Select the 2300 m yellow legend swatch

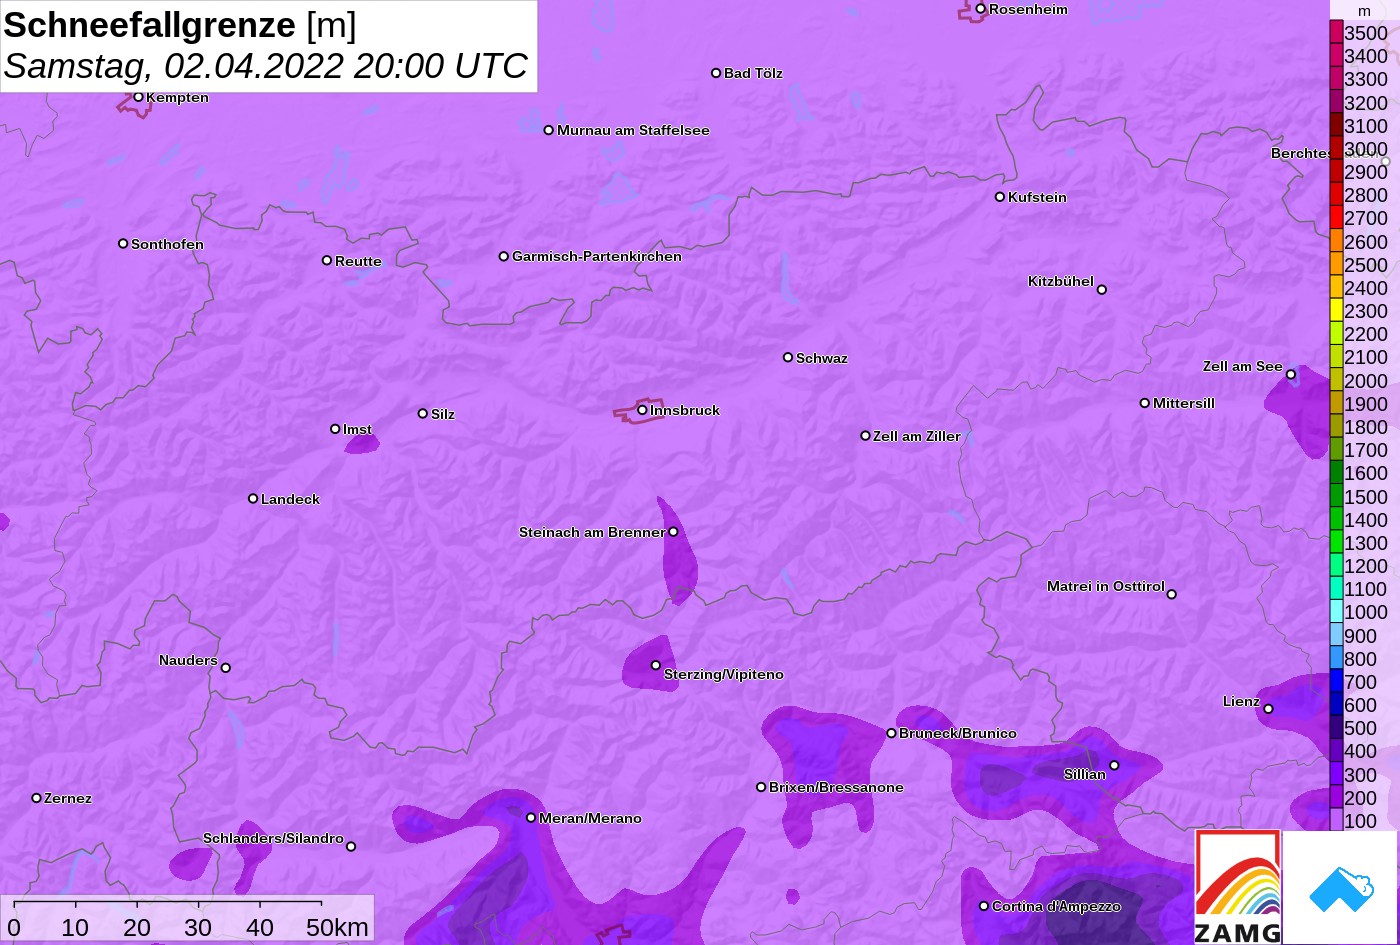1336,310
